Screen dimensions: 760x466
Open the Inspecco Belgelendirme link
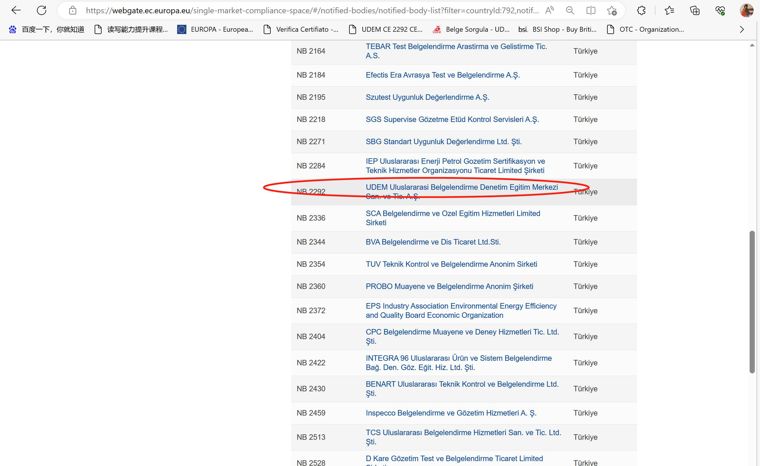pos(451,413)
